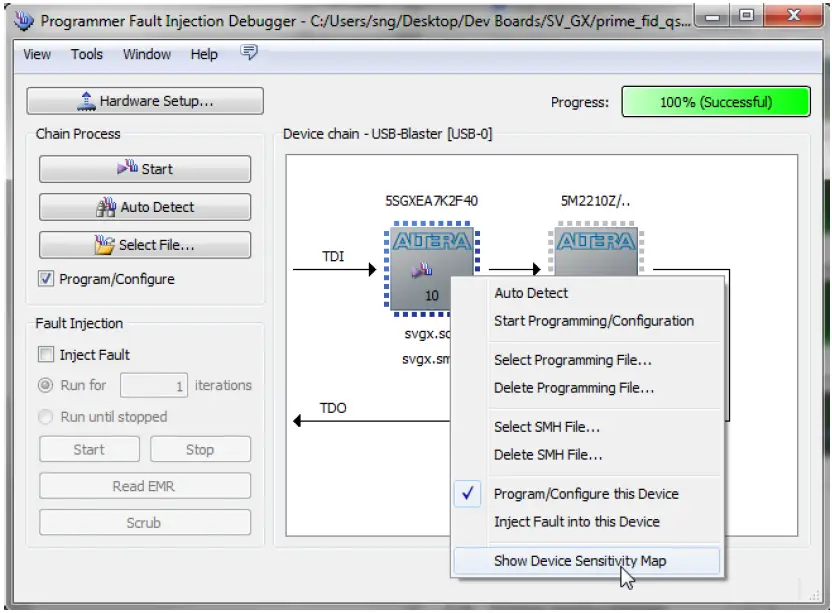The height and width of the screenshot is (613, 832).
Task: Choose Show Device Sensitivity Map
Action: coord(584,561)
